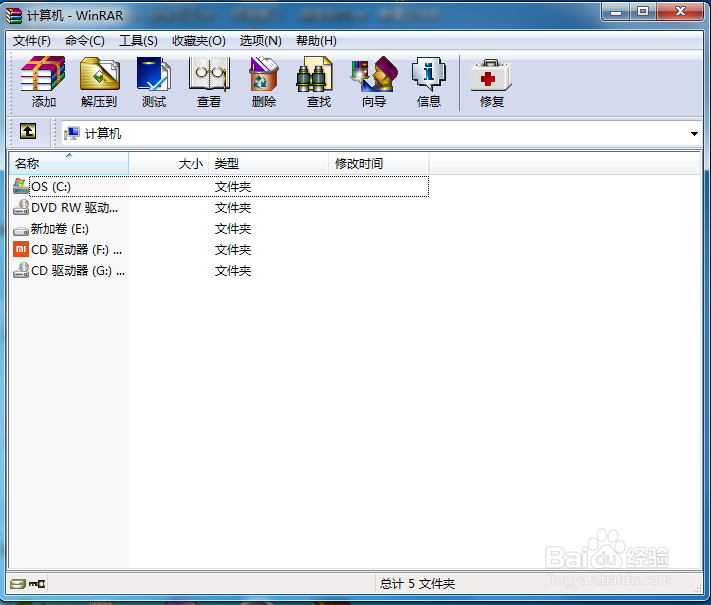Click 文件夹 type cell of OS (C:)
This screenshot has width=711, height=605.
233,187
